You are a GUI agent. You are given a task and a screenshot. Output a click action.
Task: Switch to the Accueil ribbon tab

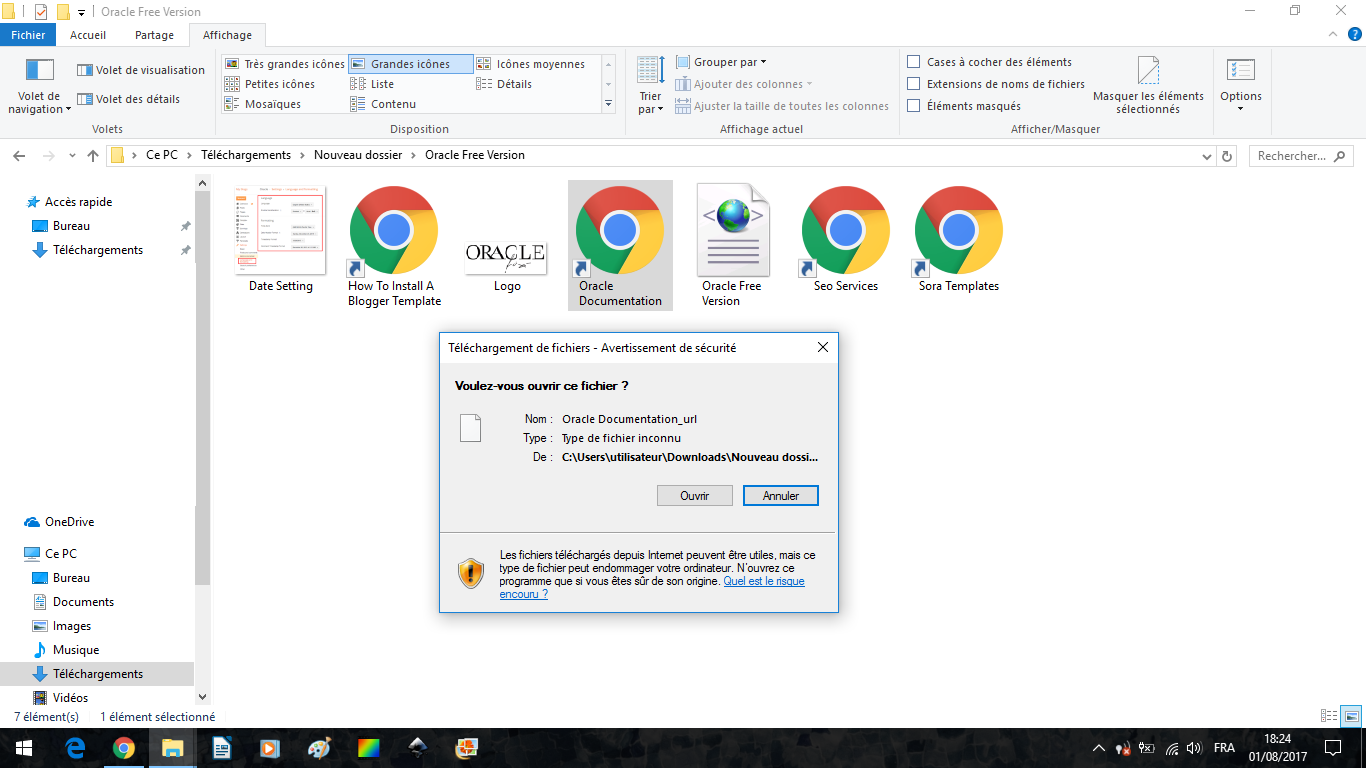click(x=88, y=35)
